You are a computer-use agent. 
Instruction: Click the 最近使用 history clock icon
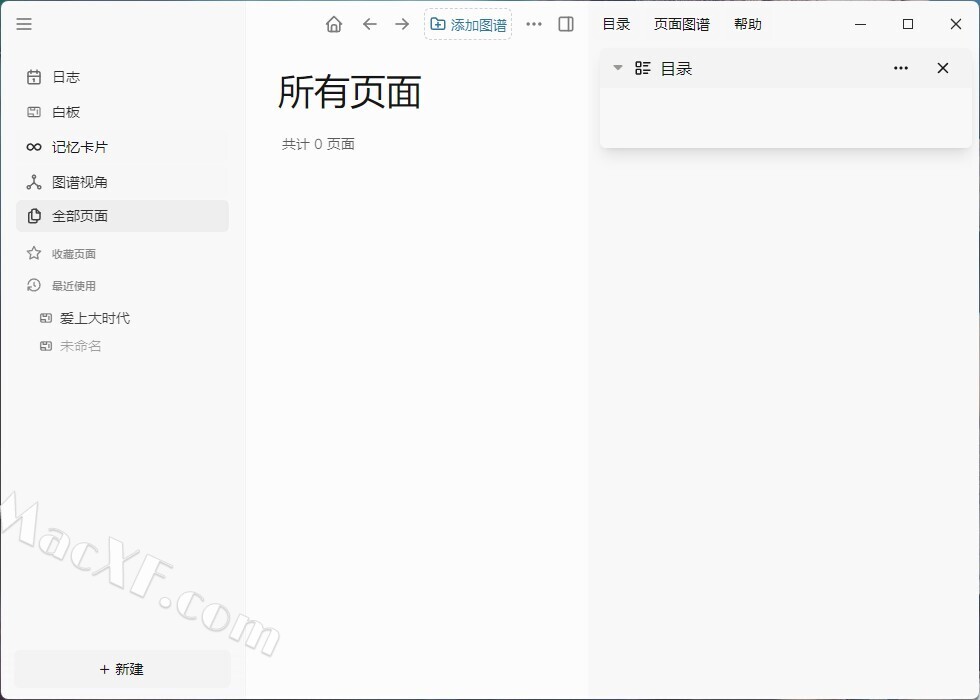[x=34, y=286]
